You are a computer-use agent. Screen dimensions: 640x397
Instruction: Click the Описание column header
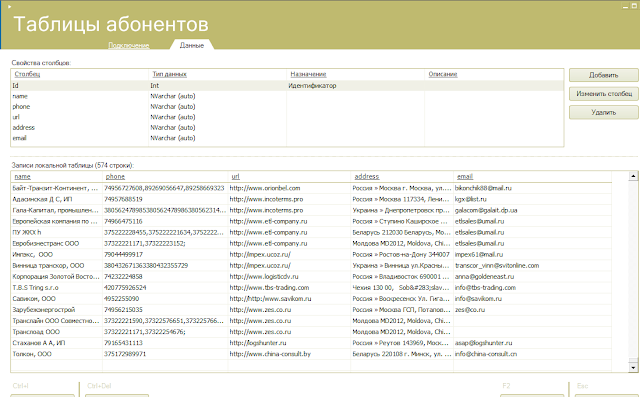click(x=443, y=74)
